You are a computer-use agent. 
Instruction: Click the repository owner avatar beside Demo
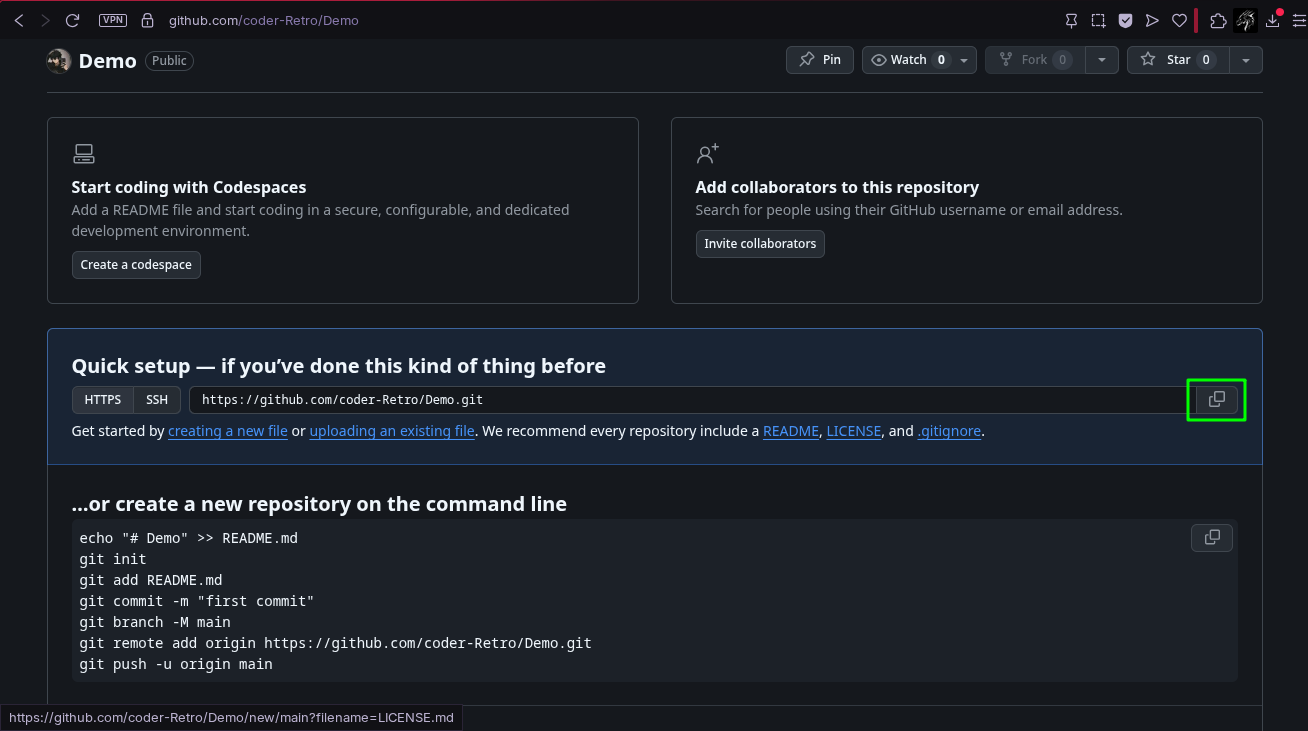59,60
